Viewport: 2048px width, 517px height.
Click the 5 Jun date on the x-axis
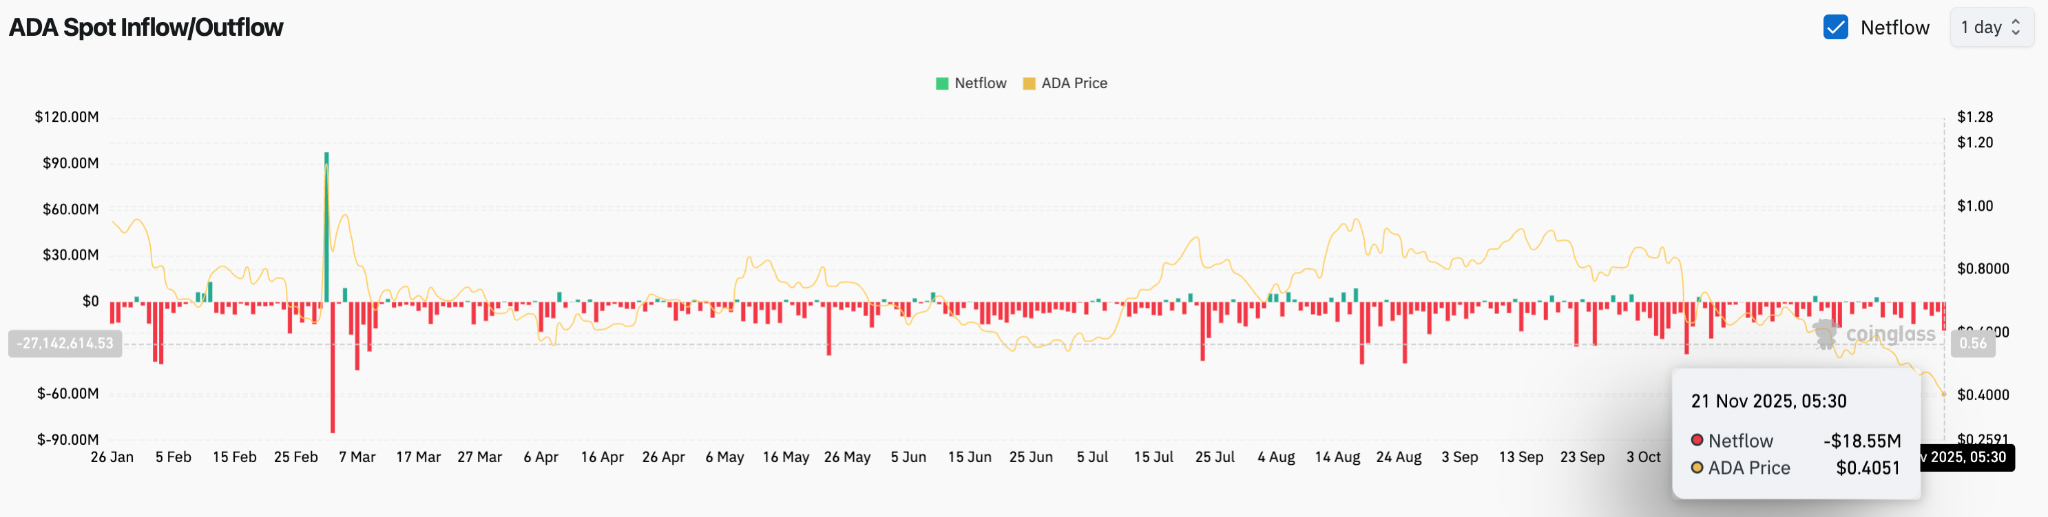click(908, 457)
